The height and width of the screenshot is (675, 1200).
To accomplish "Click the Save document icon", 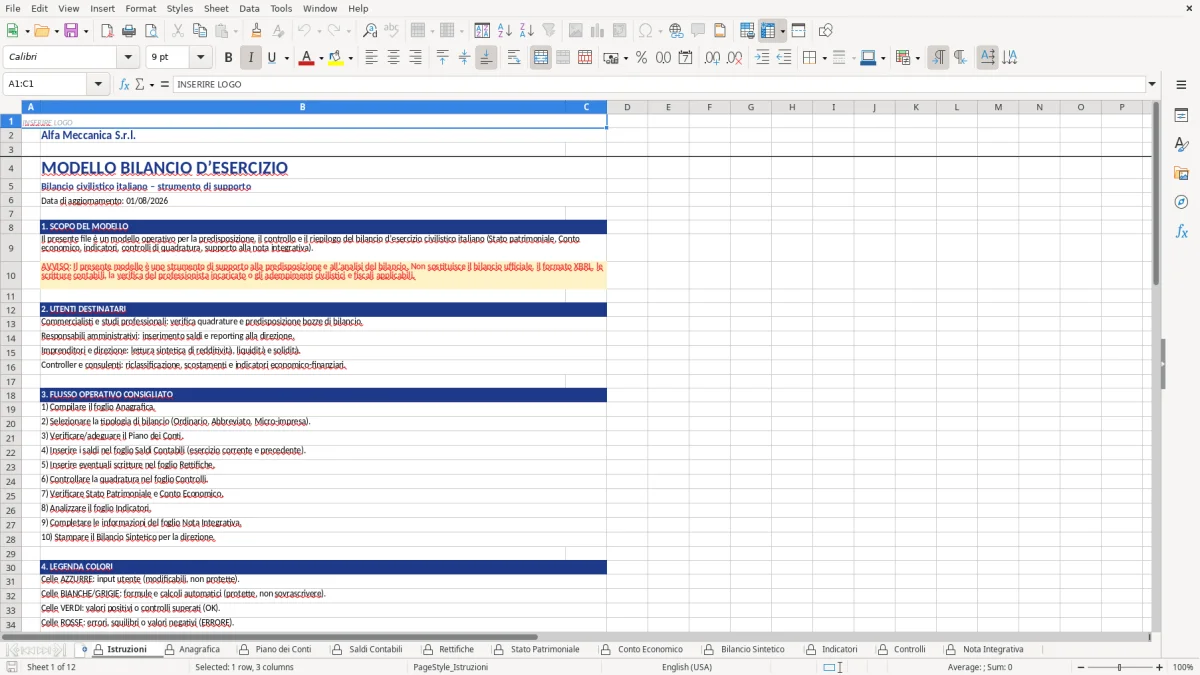I will click(71, 31).
